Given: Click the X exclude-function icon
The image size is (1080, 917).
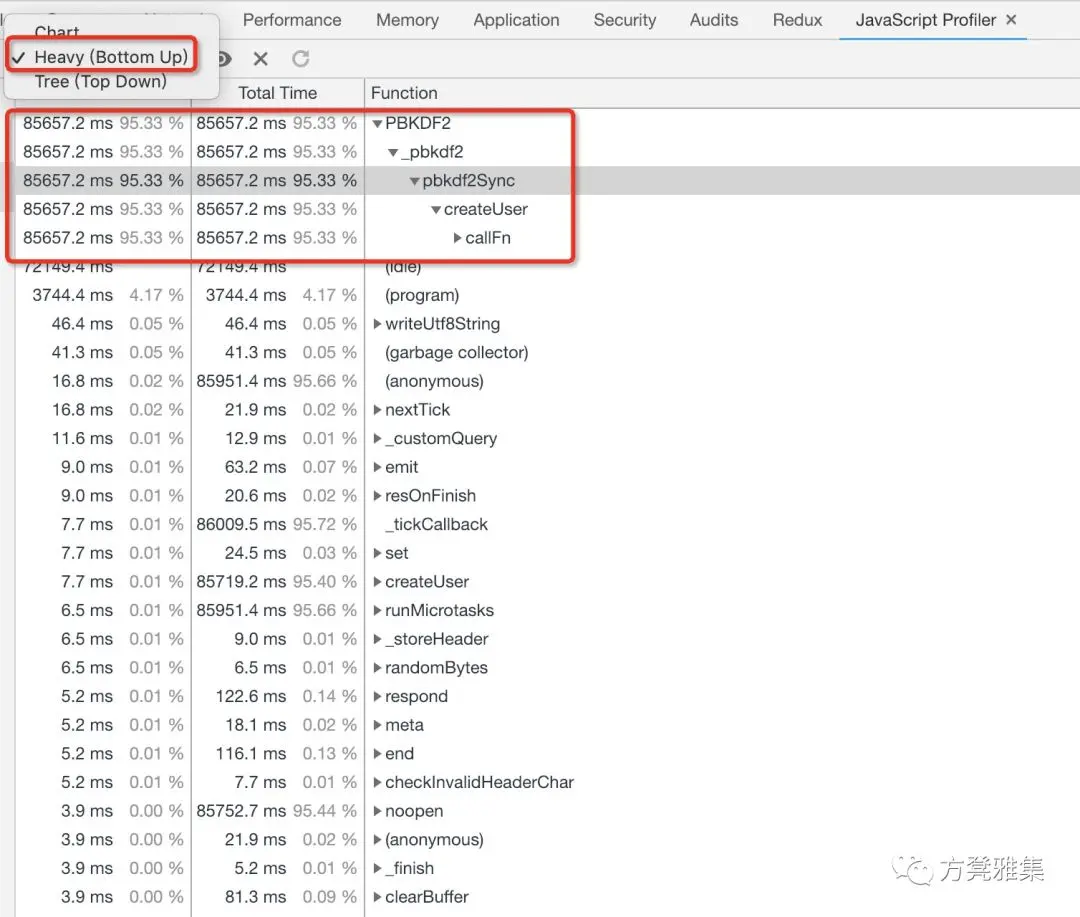Looking at the screenshot, I should pyautogui.click(x=260, y=59).
